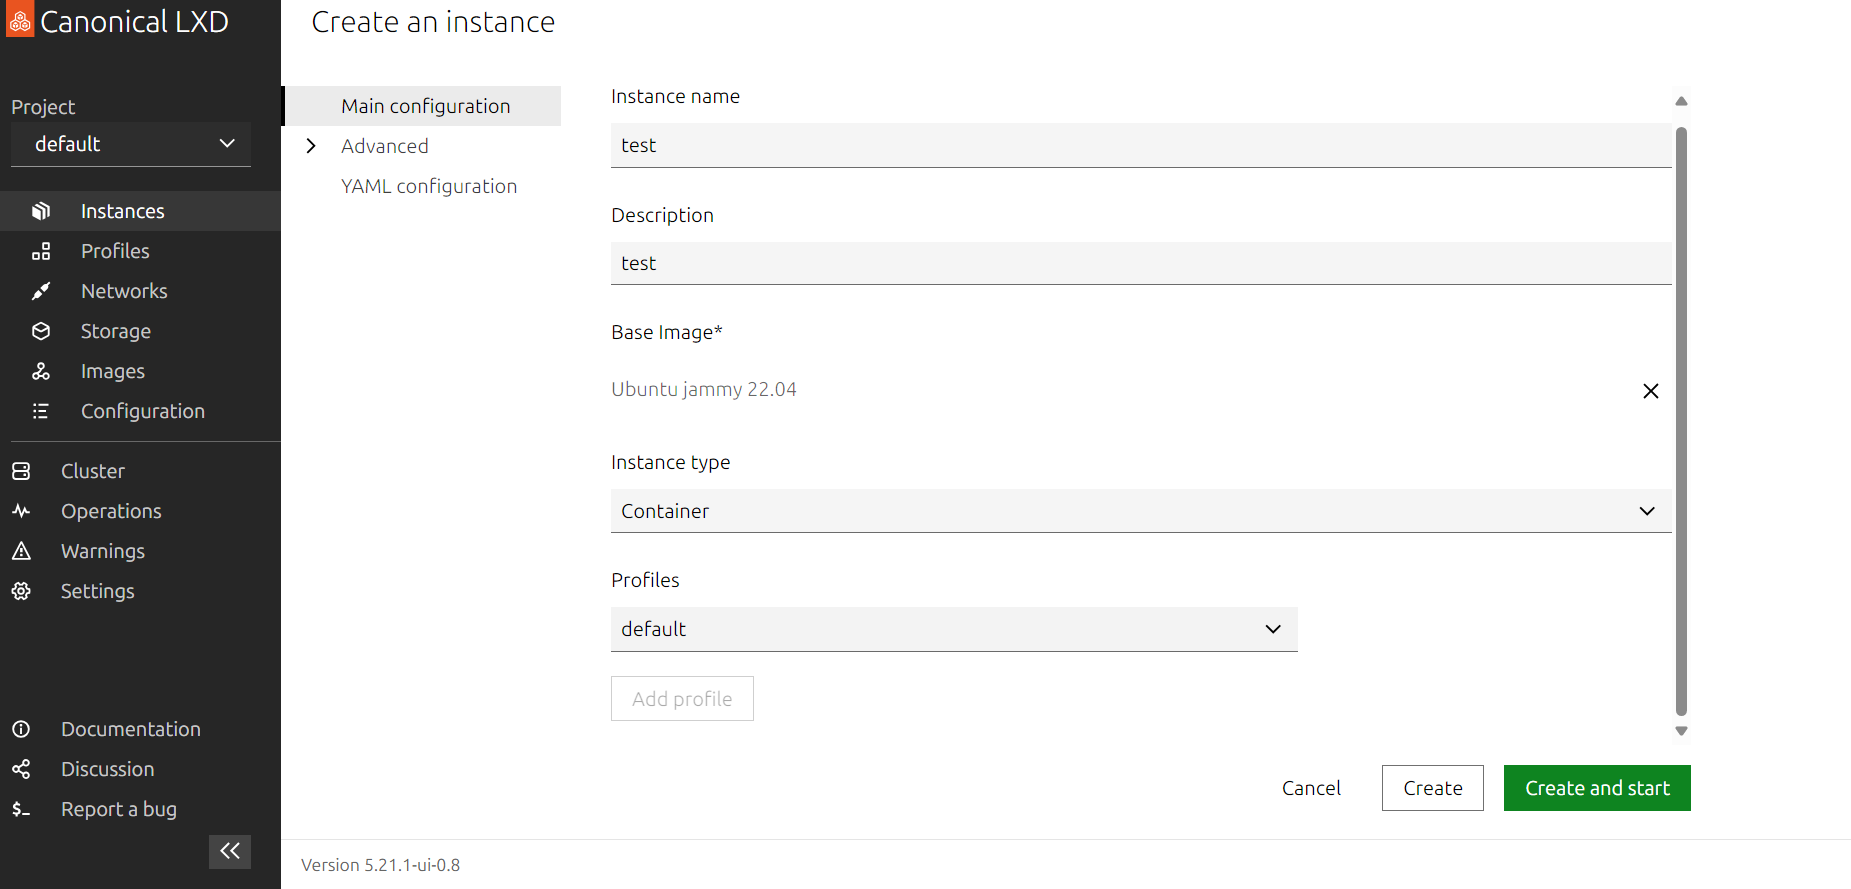Click the Settings gear icon
This screenshot has width=1851, height=889.
[21, 591]
